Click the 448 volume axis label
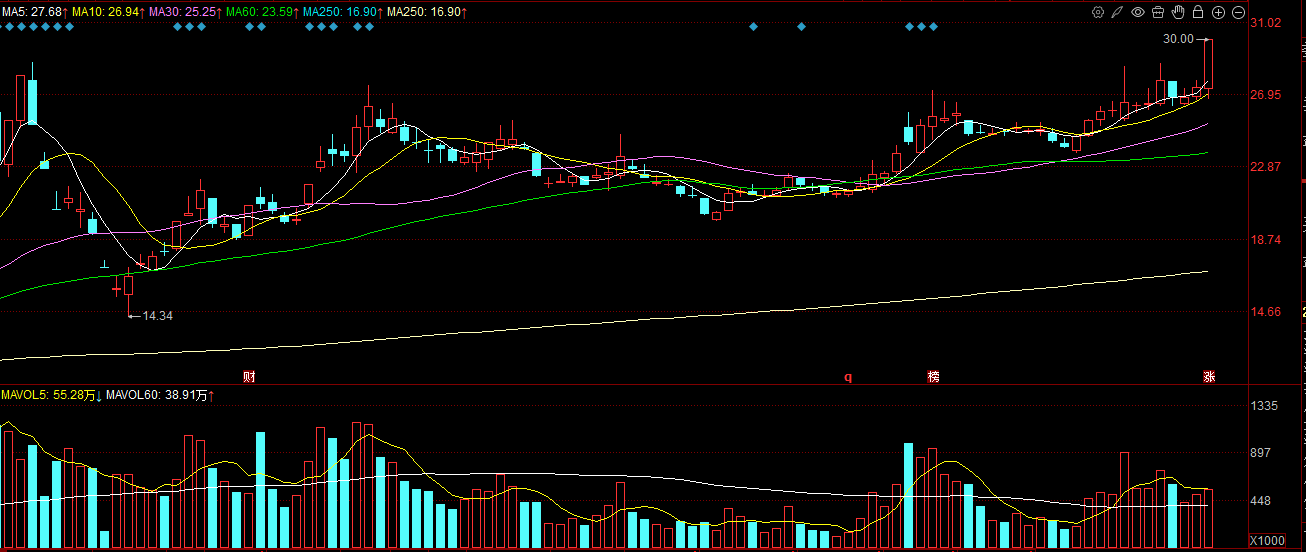The width and height of the screenshot is (1306, 552). coord(1262,501)
